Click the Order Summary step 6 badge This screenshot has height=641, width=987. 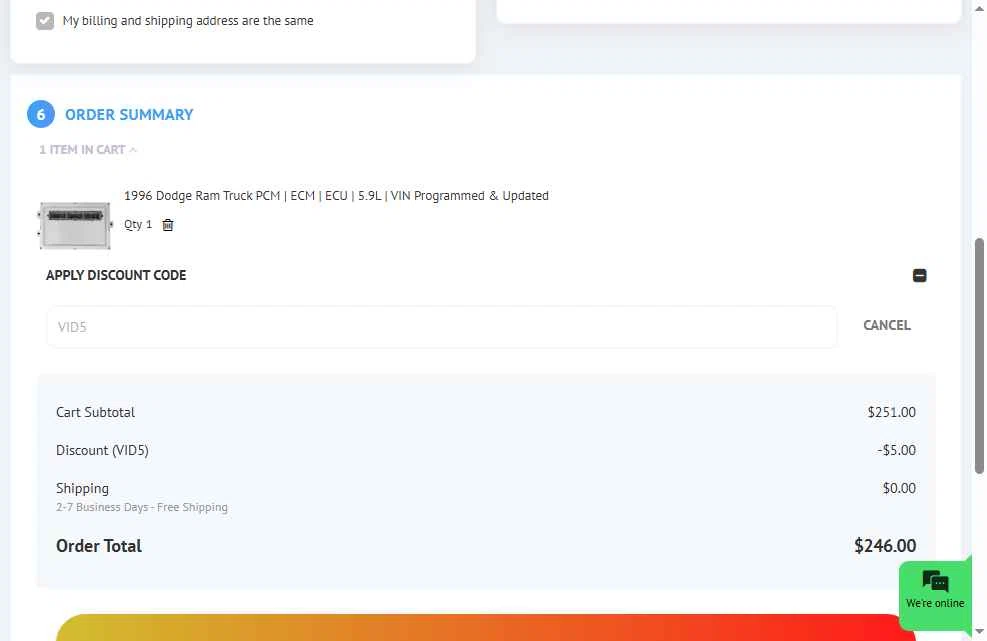[41, 115]
